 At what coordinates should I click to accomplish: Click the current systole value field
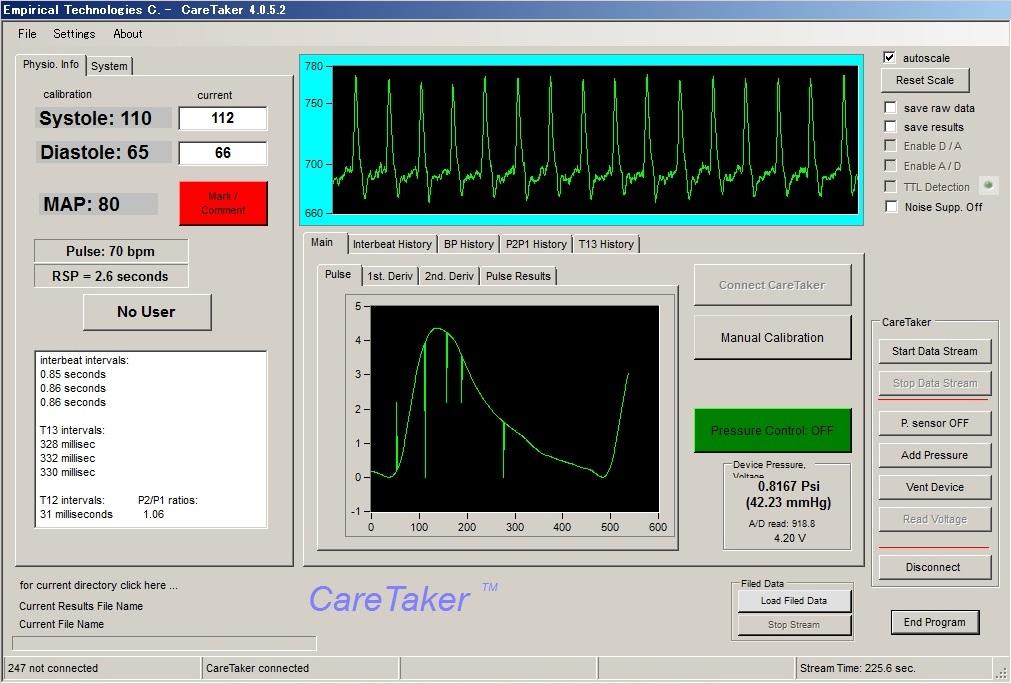pyautogui.click(x=223, y=118)
